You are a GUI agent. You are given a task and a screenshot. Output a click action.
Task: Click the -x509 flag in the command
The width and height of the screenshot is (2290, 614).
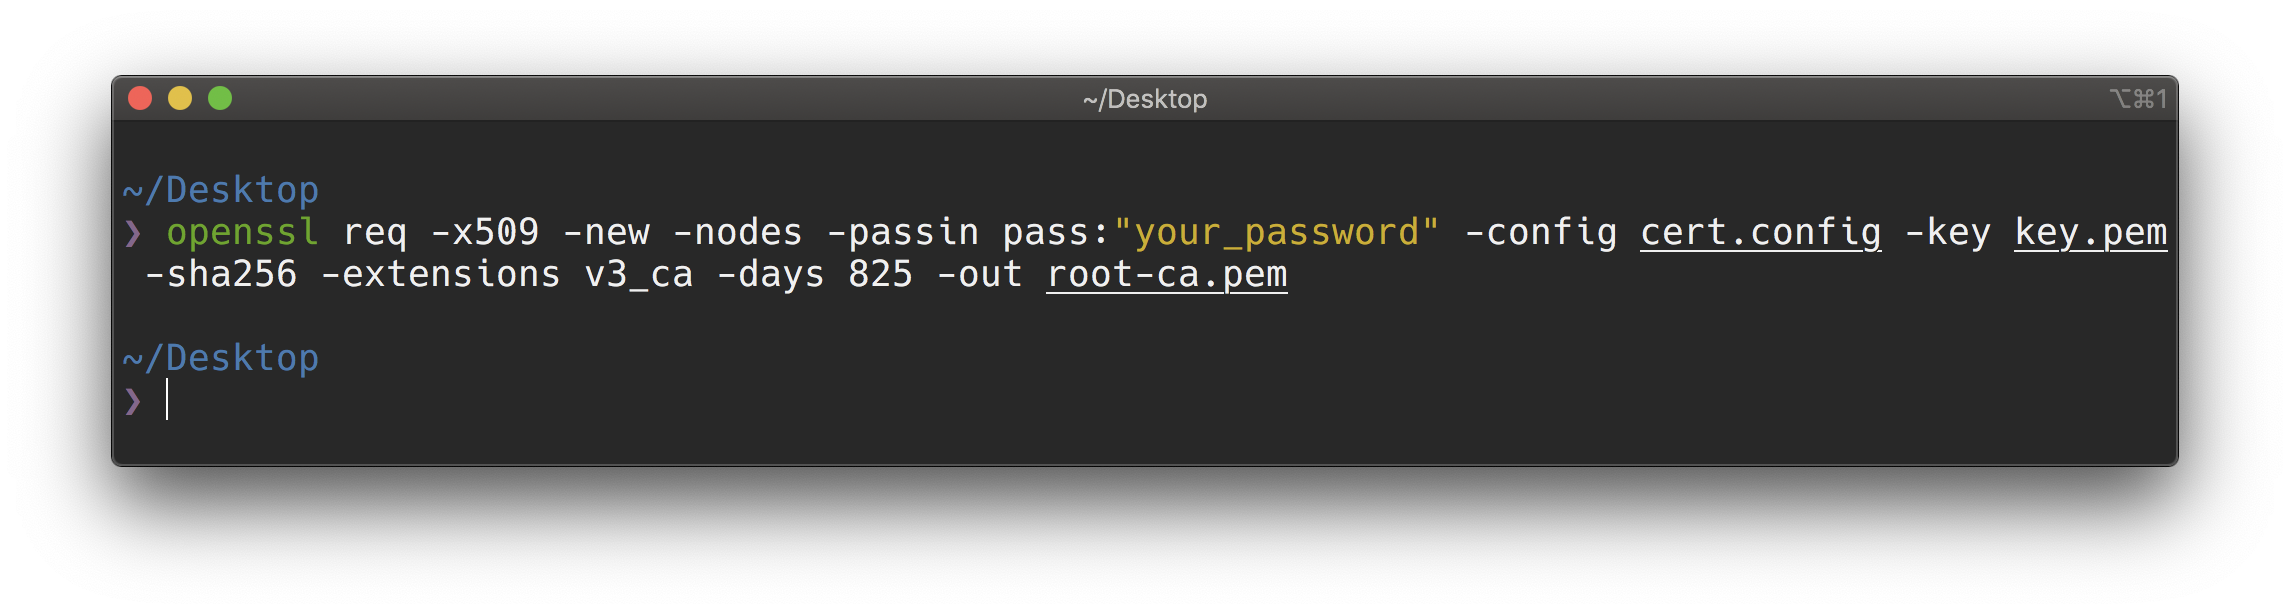pos(485,232)
